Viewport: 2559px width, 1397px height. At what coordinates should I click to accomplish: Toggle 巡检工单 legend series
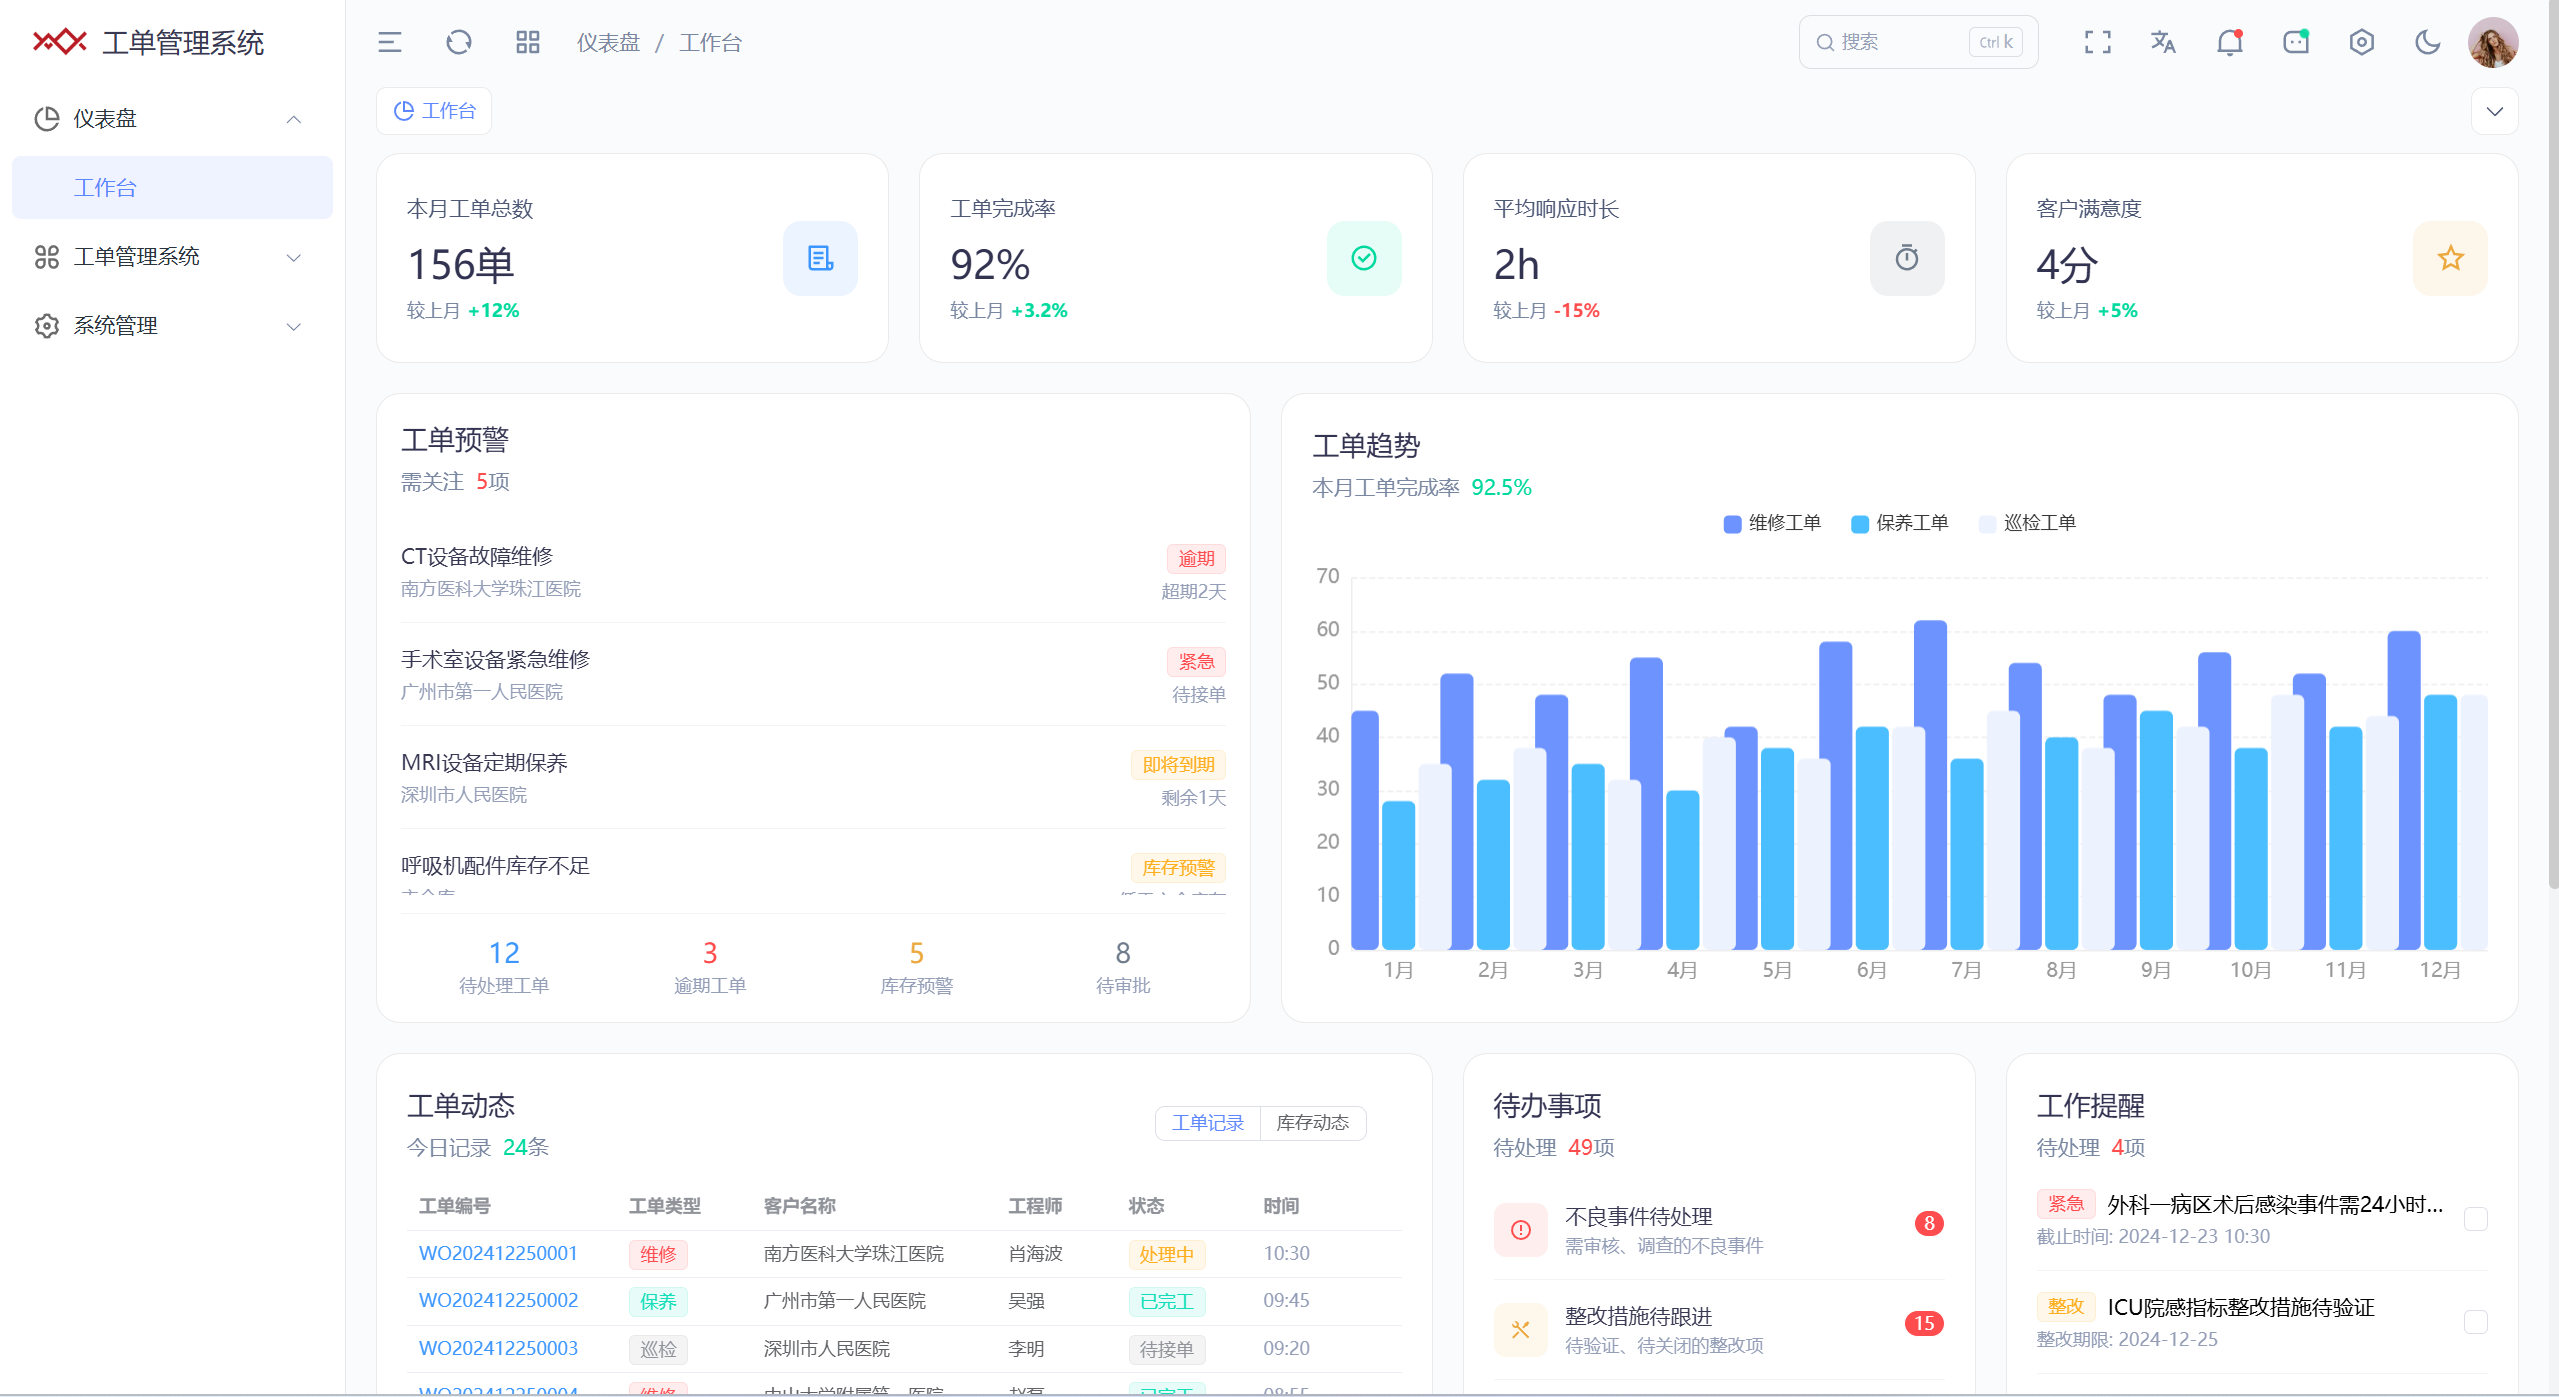click(x=2027, y=523)
